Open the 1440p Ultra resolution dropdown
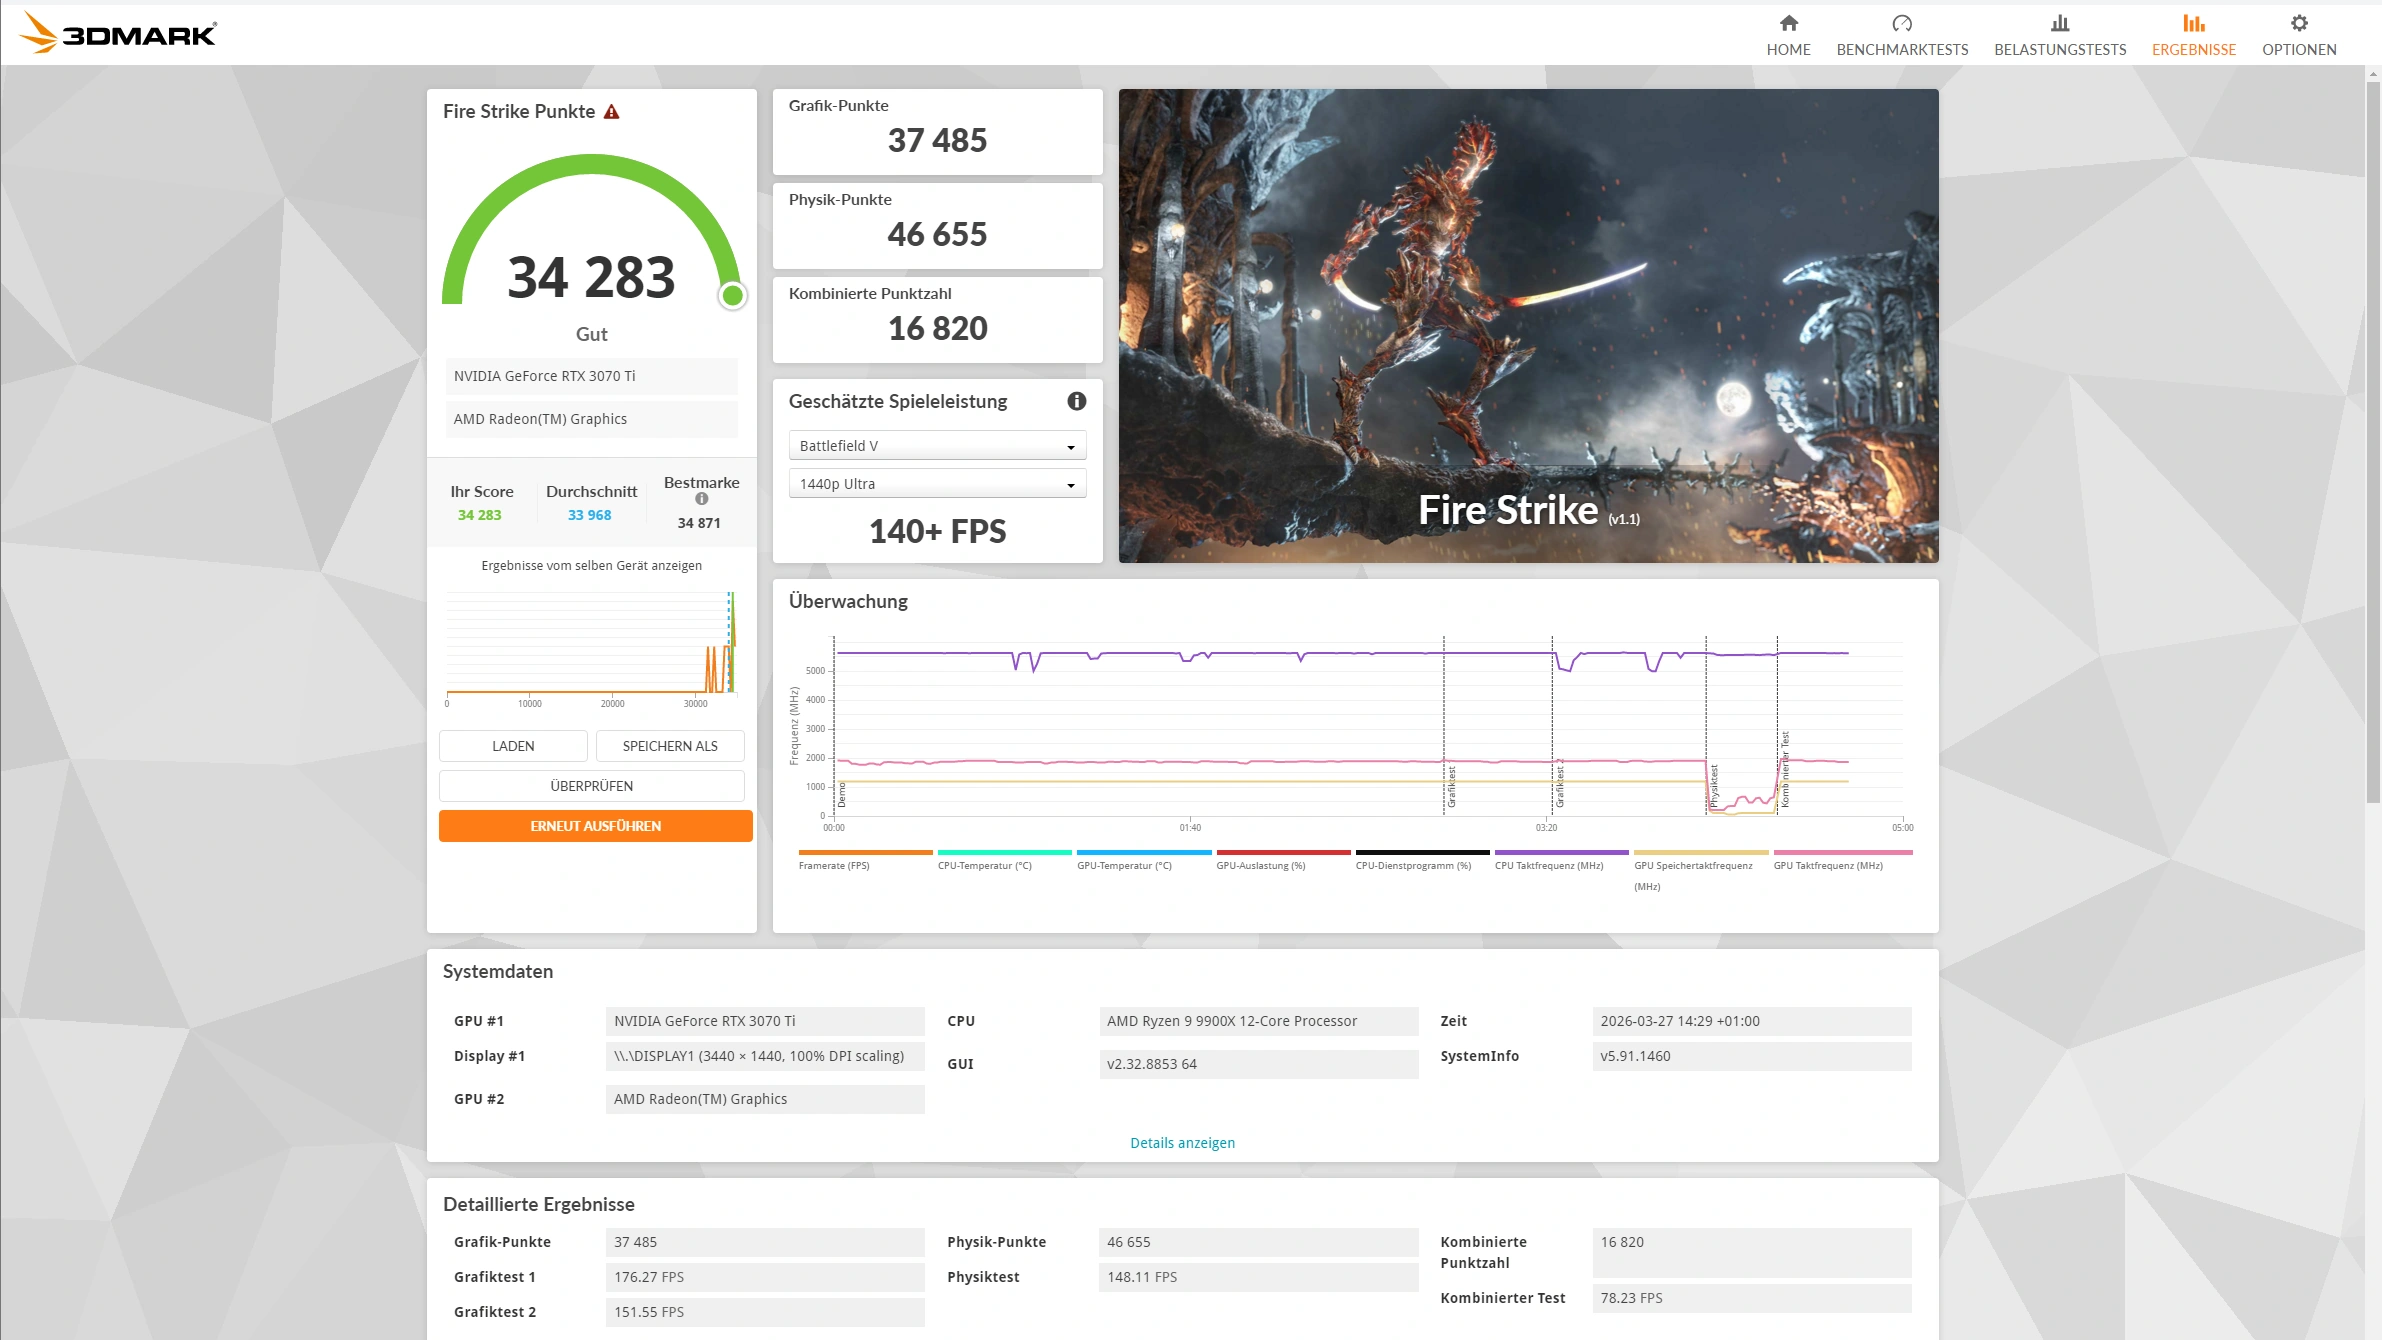The width and height of the screenshot is (2382, 1340). (x=936, y=484)
